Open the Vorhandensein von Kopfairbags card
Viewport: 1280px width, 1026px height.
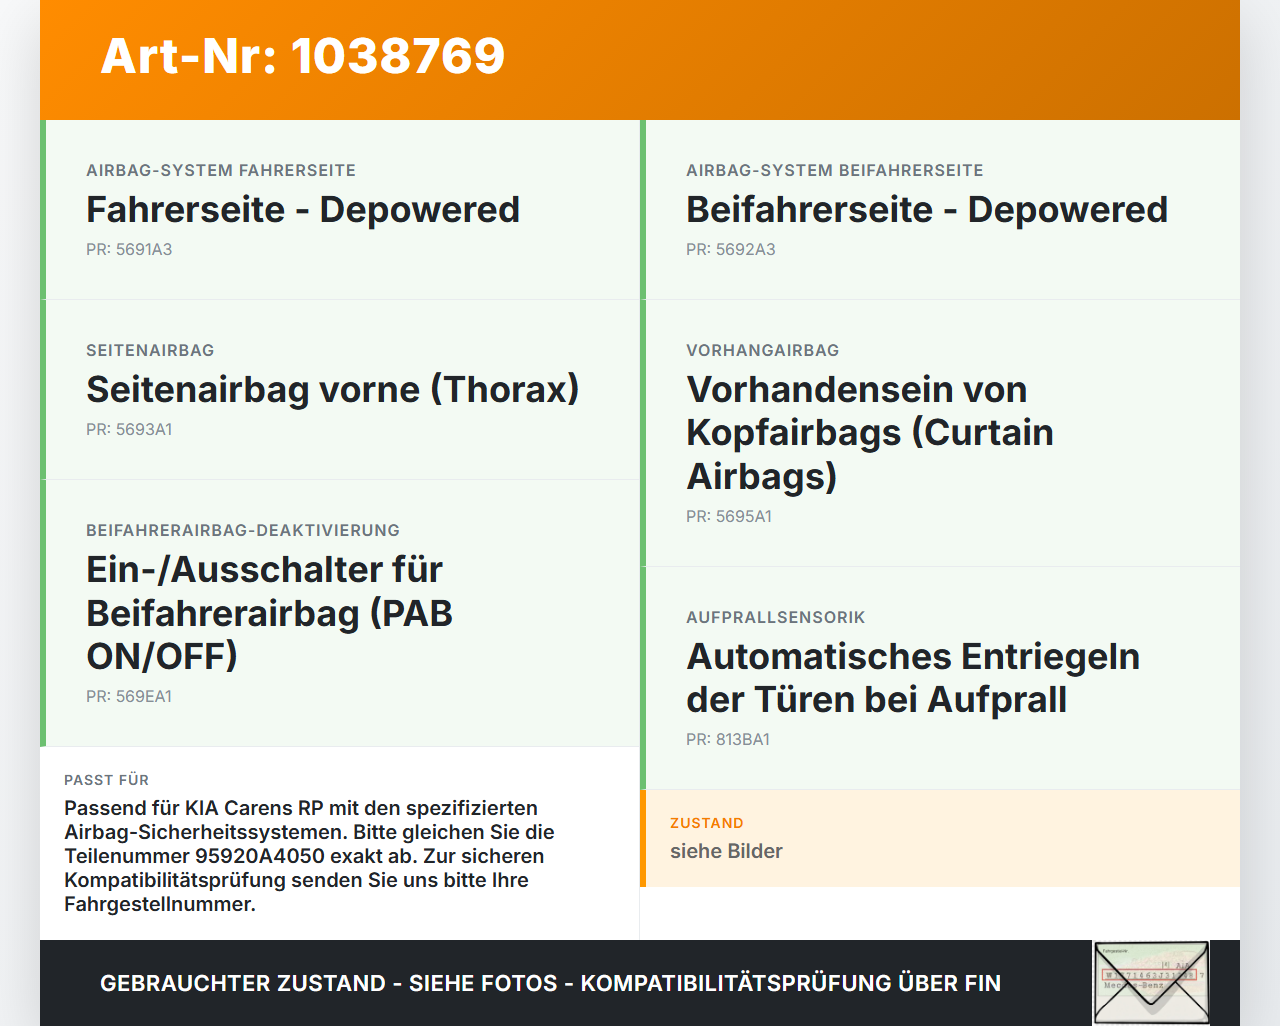[x=940, y=433]
